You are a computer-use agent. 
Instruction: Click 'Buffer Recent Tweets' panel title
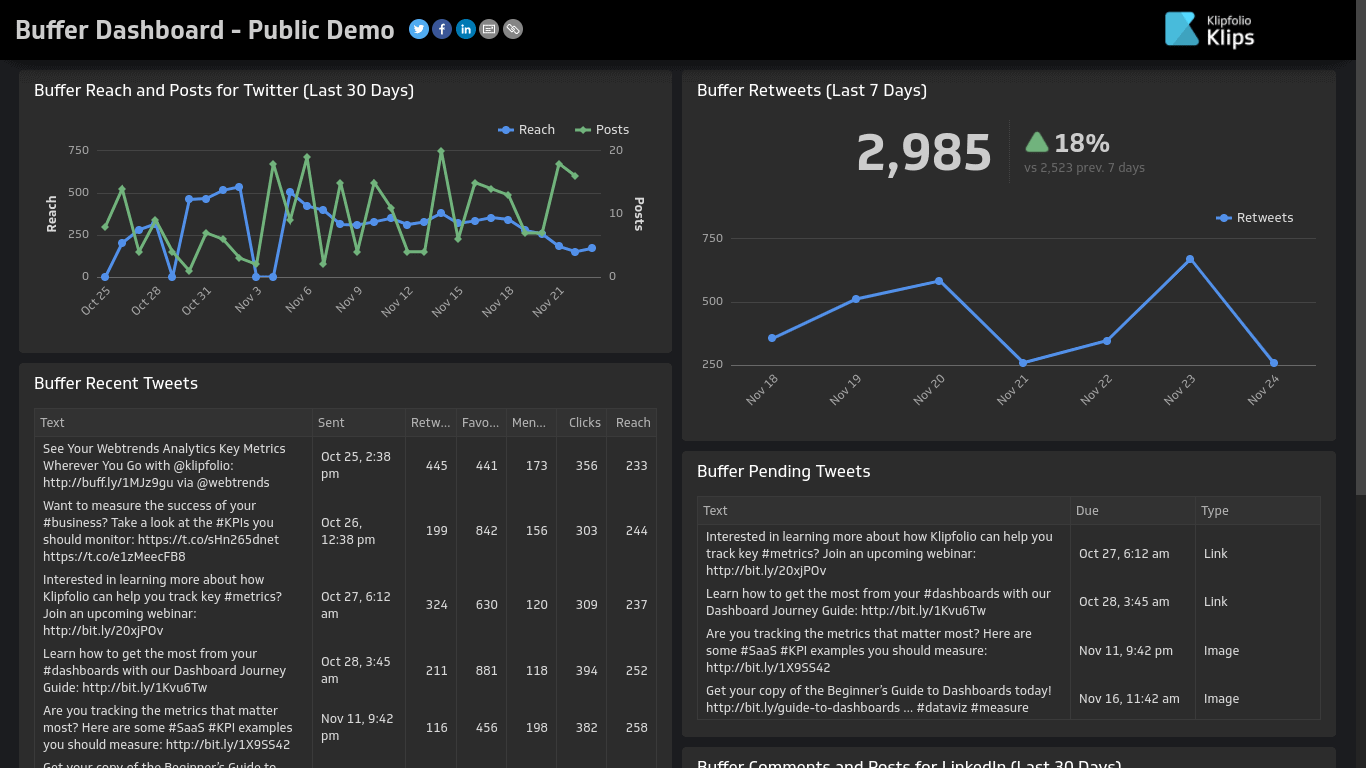116,384
